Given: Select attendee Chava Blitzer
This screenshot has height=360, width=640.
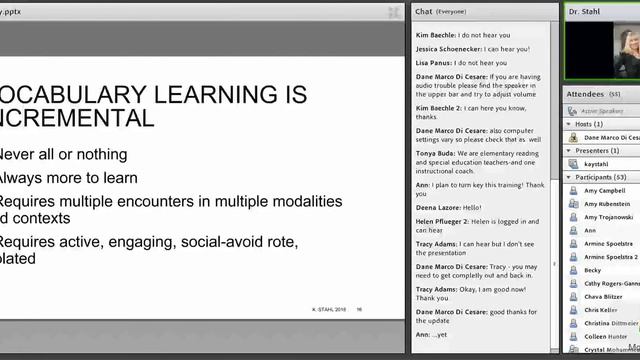Looking at the screenshot, I should point(603,297).
